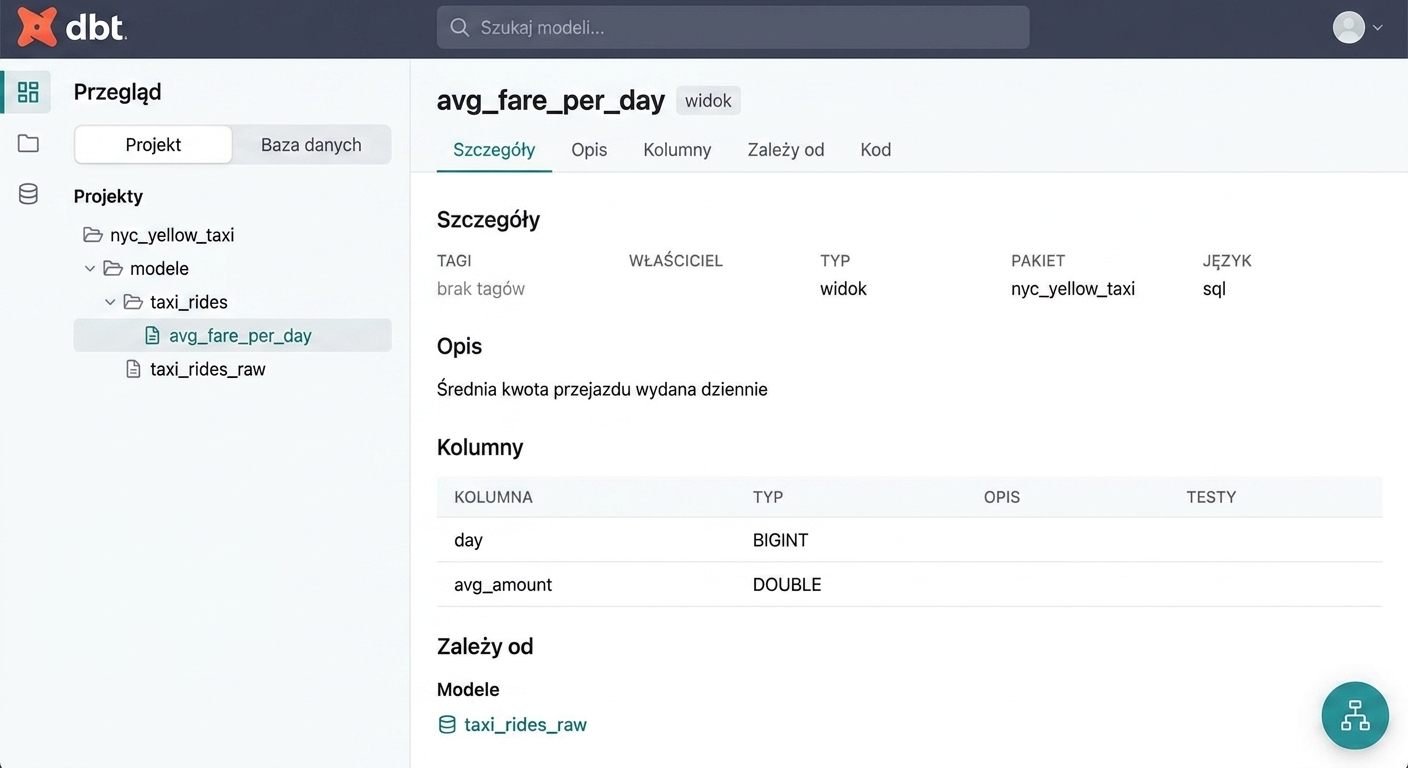Switch to the Projekt view toggle
Image resolution: width=1408 pixels, height=768 pixels.
(x=153, y=145)
